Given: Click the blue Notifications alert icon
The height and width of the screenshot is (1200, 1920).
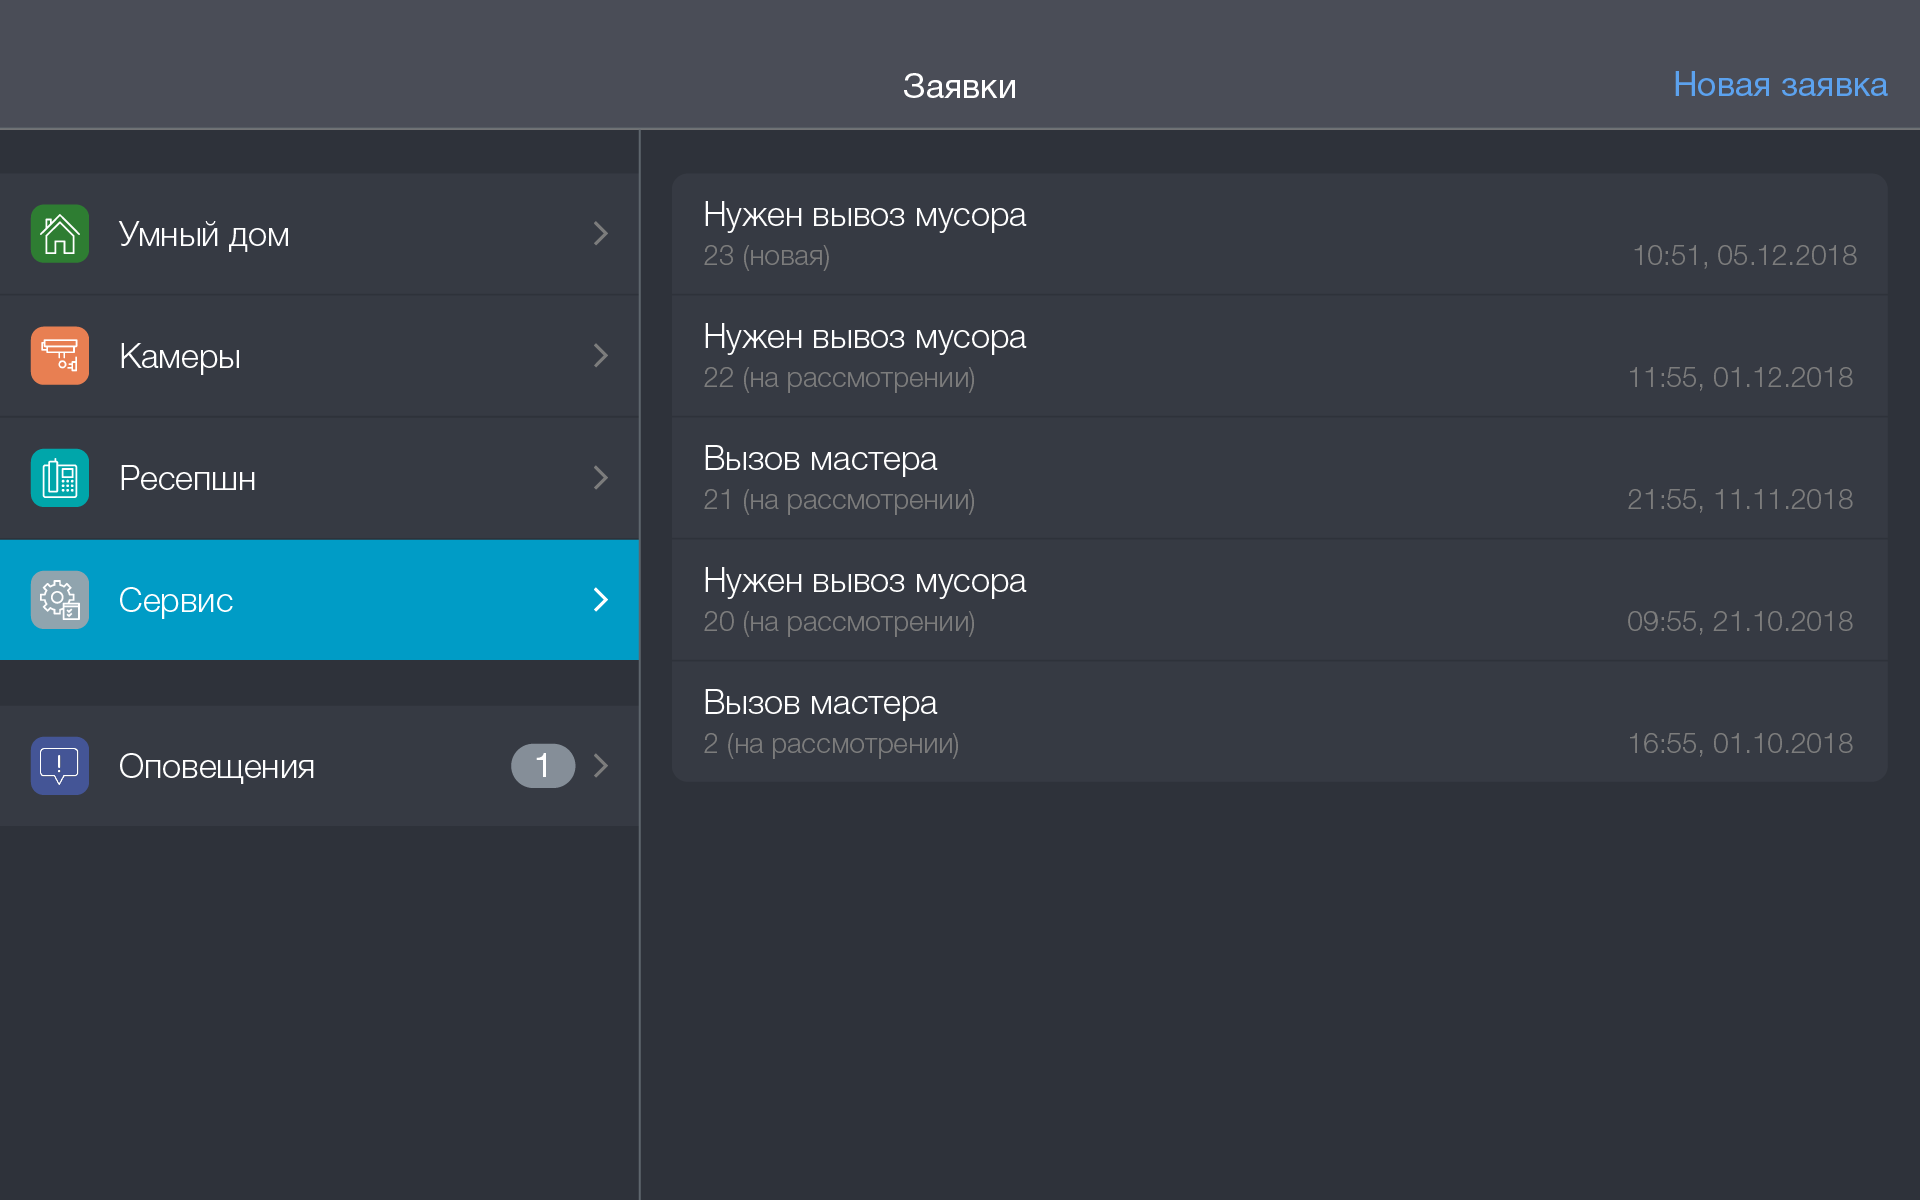Looking at the screenshot, I should (x=60, y=766).
